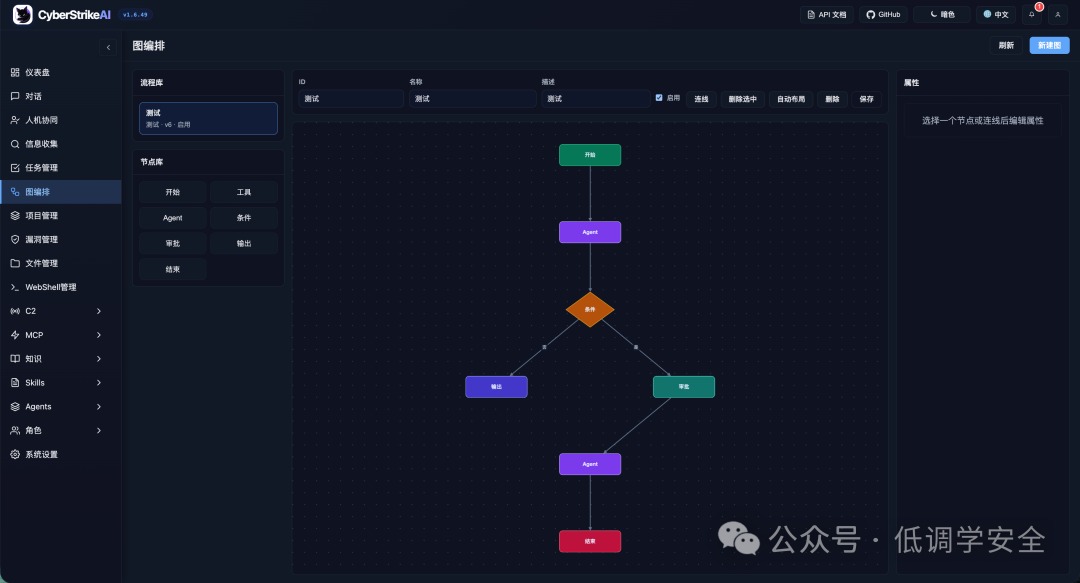Add a 工具 node from 节点库
The width and height of the screenshot is (1080, 583).
pyautogui.click(x=244, y=192)
